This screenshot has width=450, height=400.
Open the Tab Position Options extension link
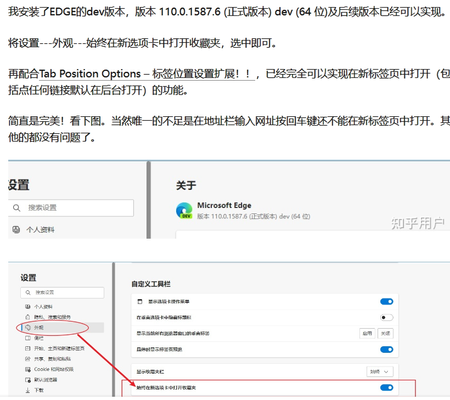pos(147,74)
